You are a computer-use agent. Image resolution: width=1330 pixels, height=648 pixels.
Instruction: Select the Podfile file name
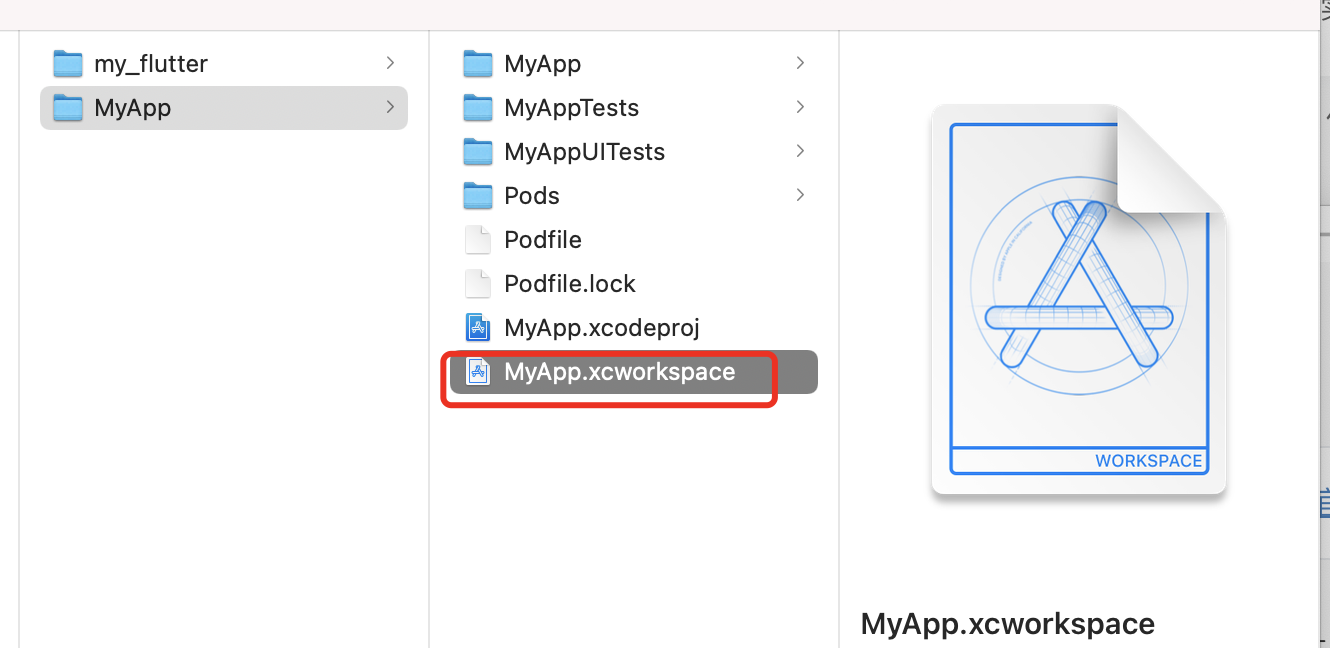(543, 240)
